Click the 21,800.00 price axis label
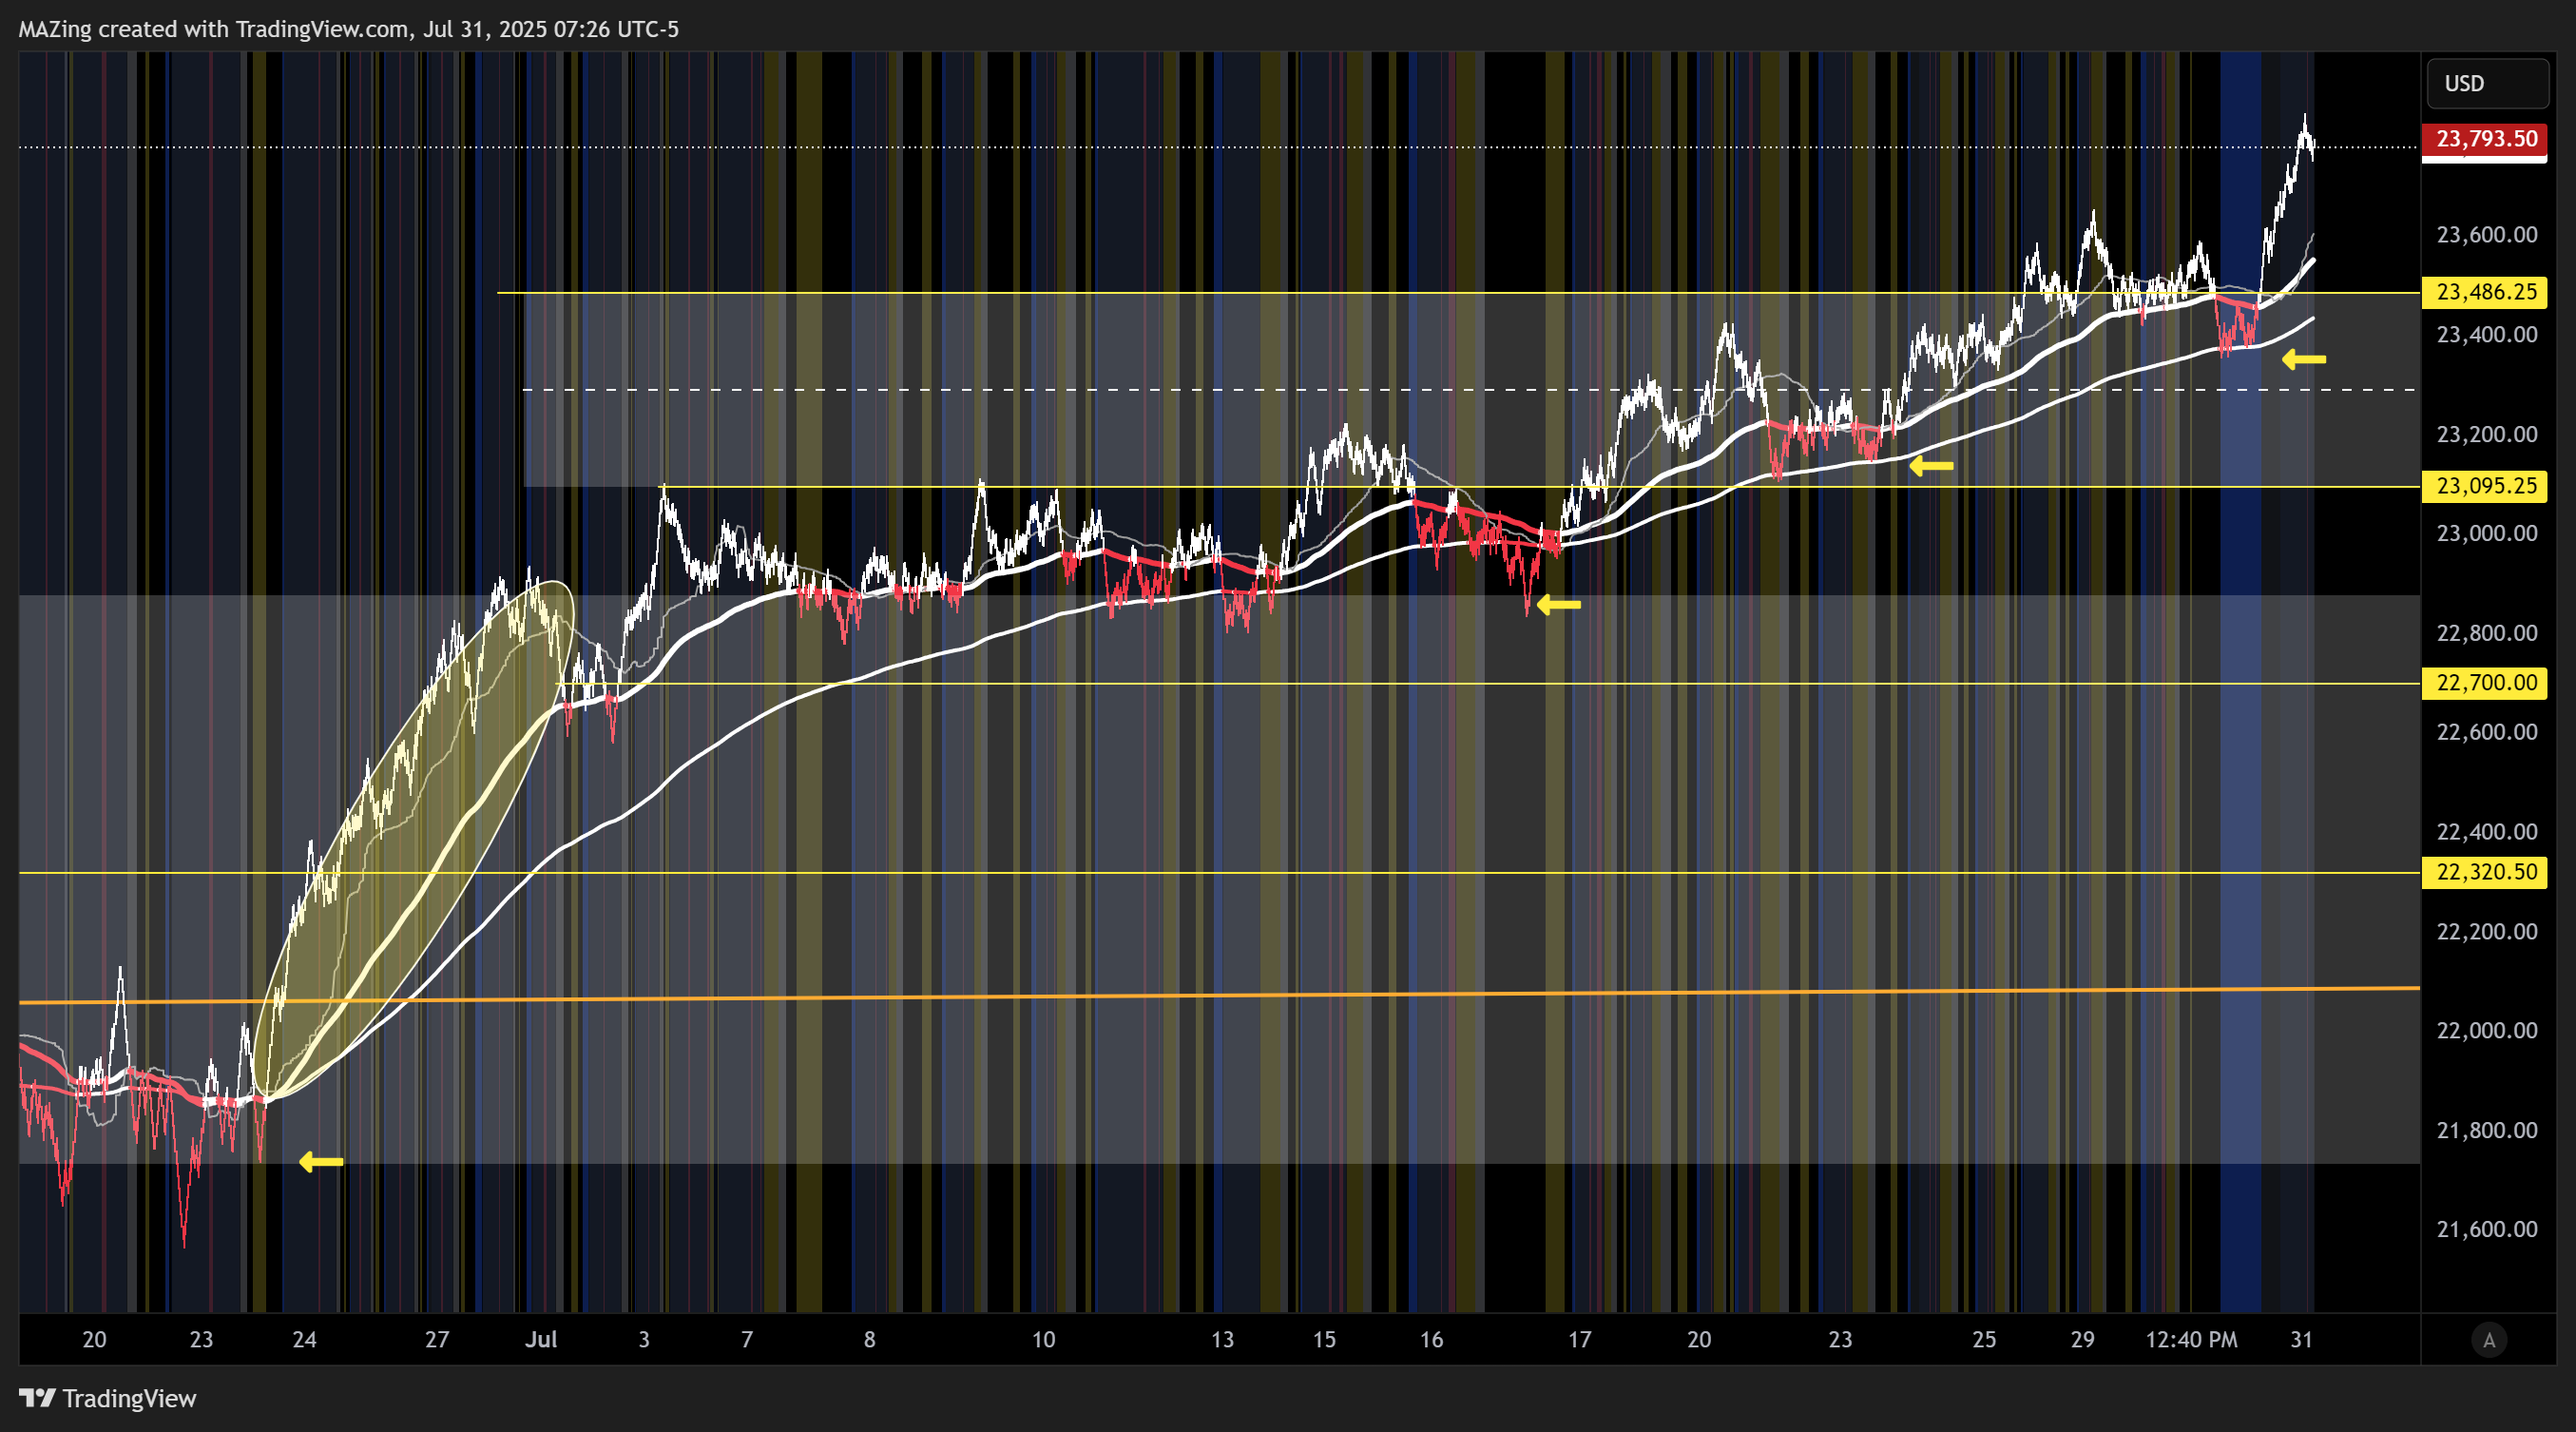 [2486, 1131]
